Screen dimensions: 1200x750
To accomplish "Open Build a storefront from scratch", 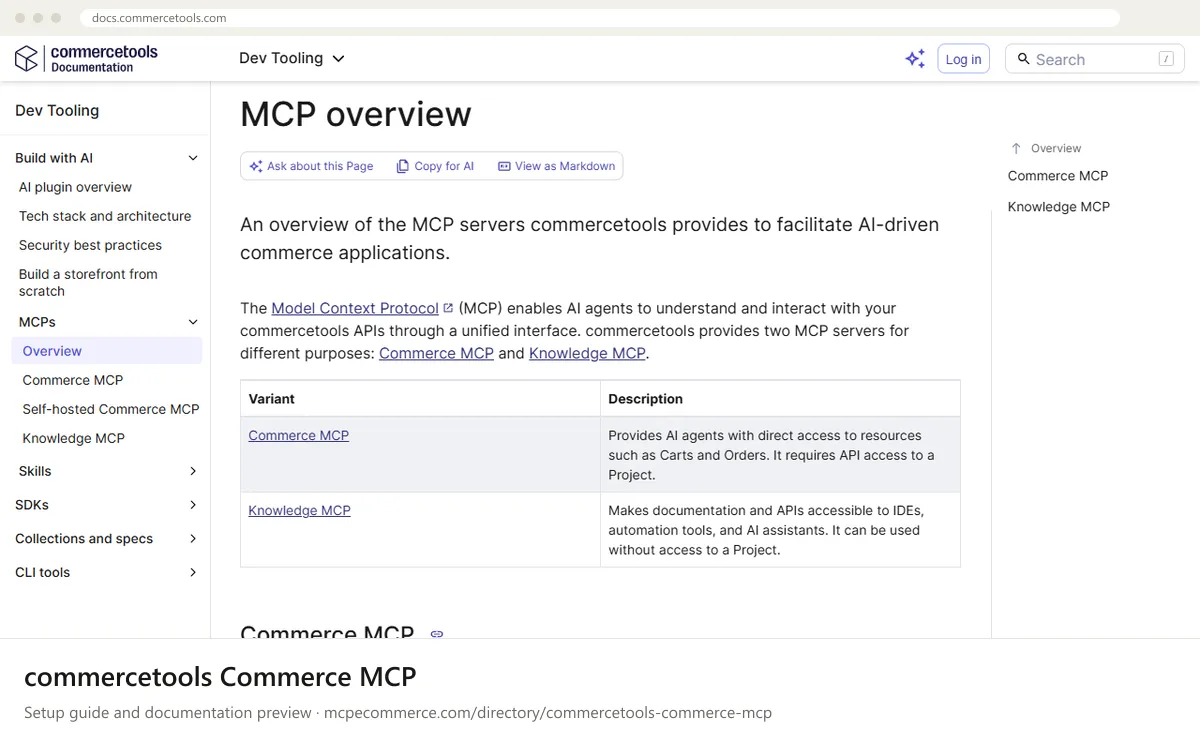I will click(x=88, y=282).
